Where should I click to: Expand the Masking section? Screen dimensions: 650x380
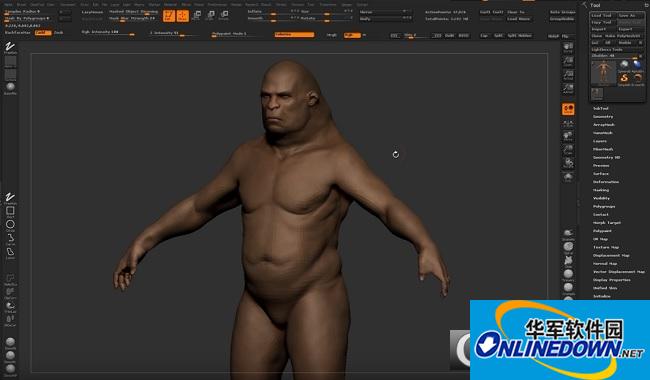[x=601, y=190]
